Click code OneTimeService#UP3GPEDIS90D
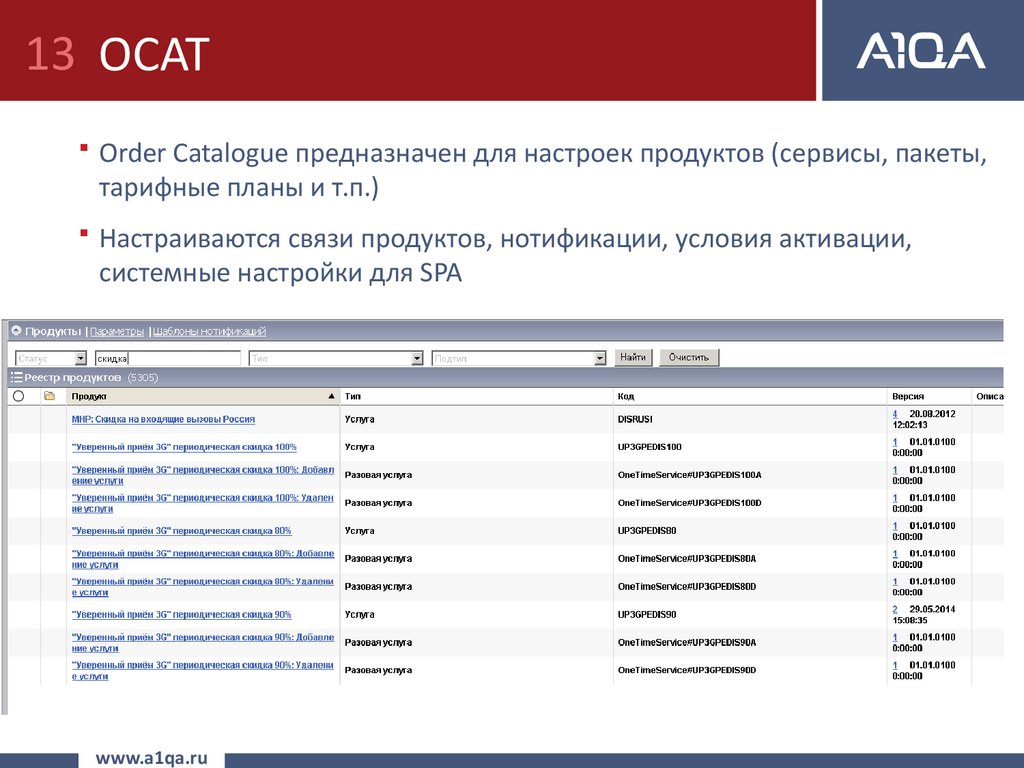This screenshot has height=768, width=1024. tap(687, 671)
